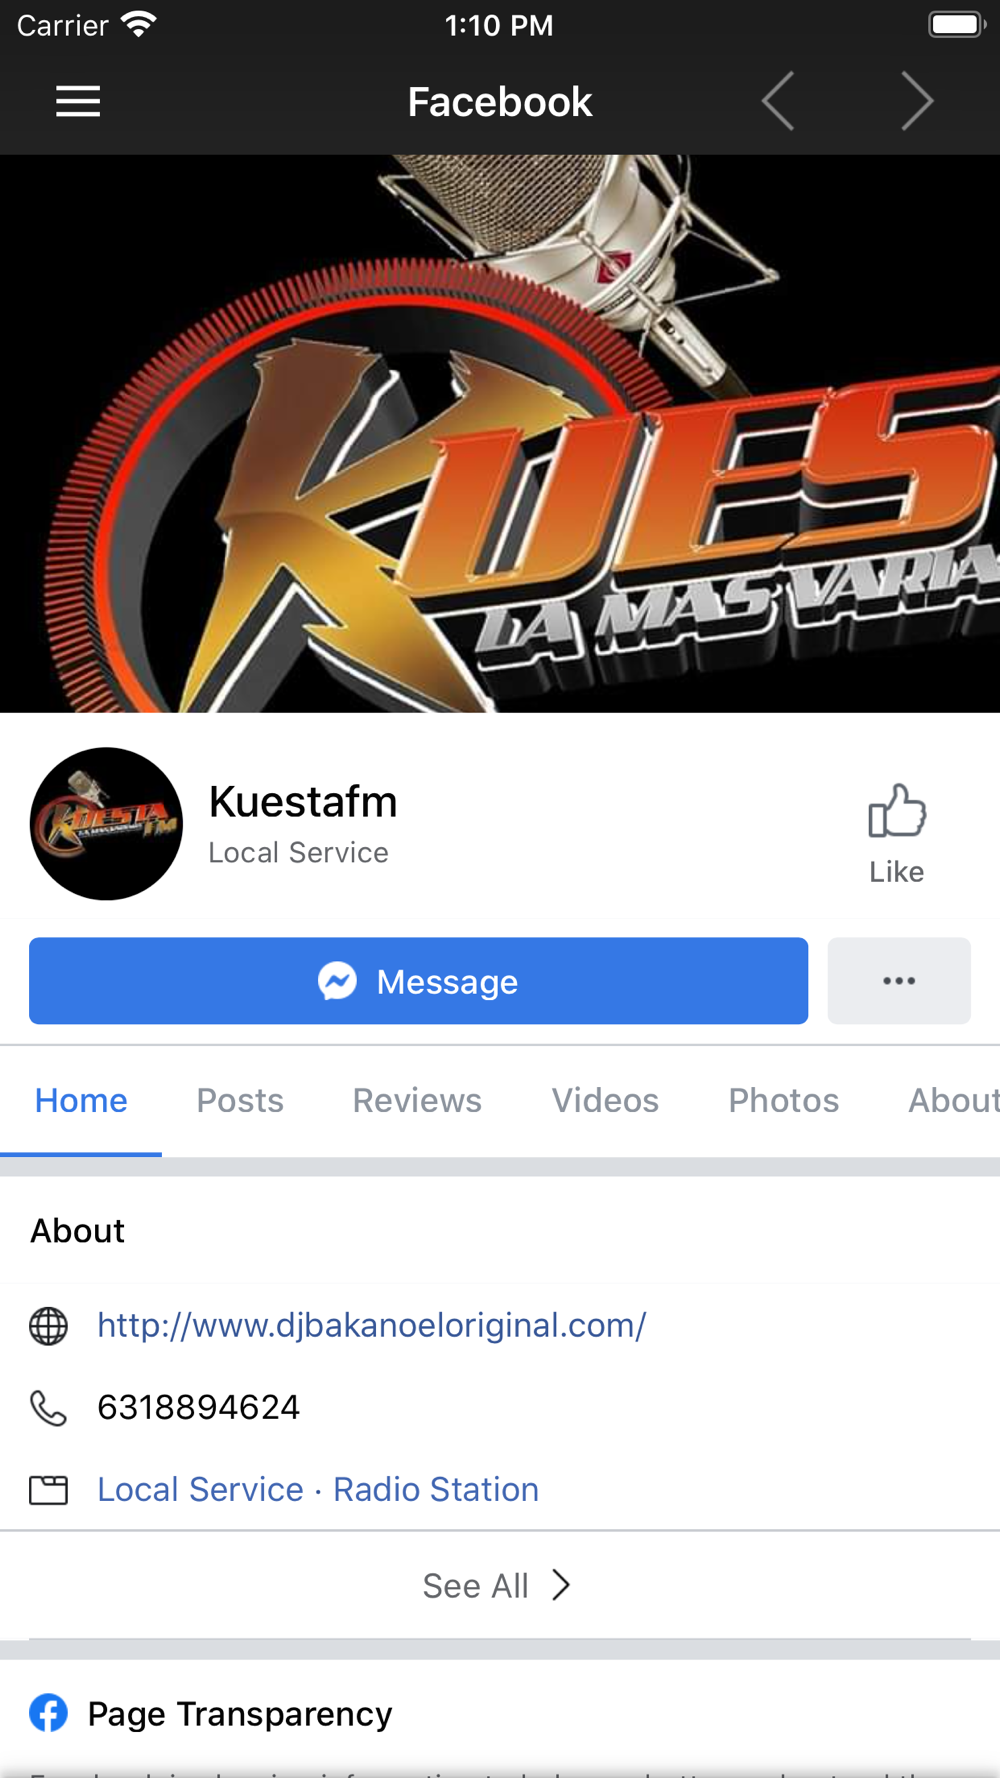
Task: Expand See All about details
Action: coord(497,1585)
